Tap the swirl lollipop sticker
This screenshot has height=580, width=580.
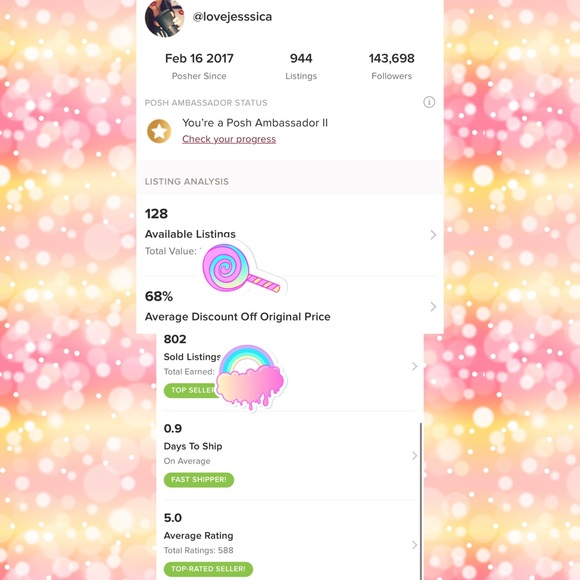[x=244, y=269]
